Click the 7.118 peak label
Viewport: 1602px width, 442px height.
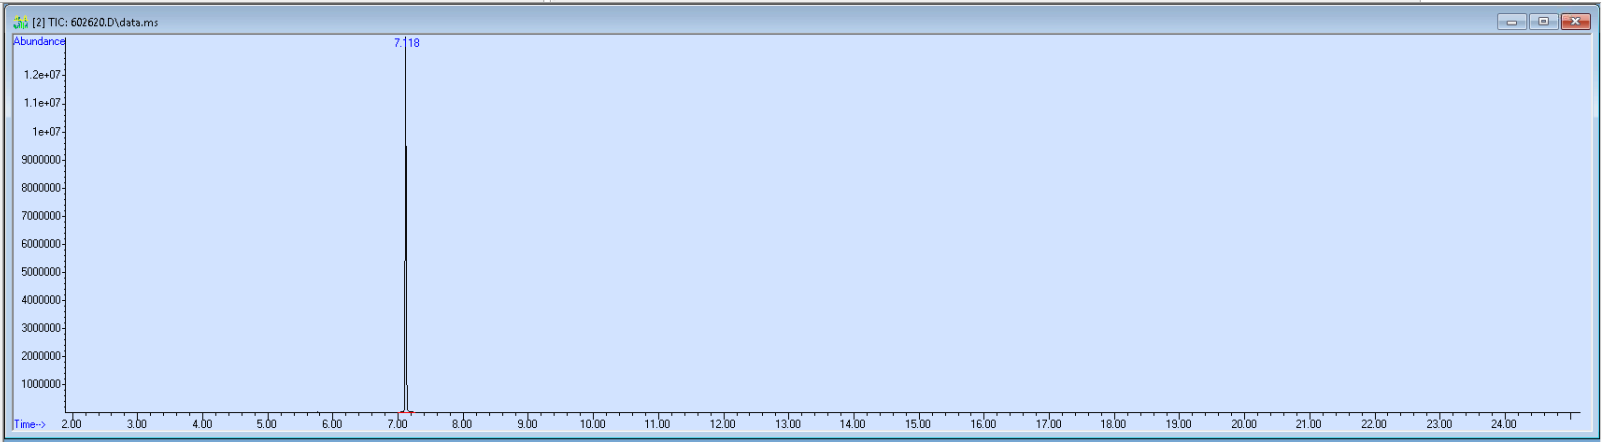406,43
